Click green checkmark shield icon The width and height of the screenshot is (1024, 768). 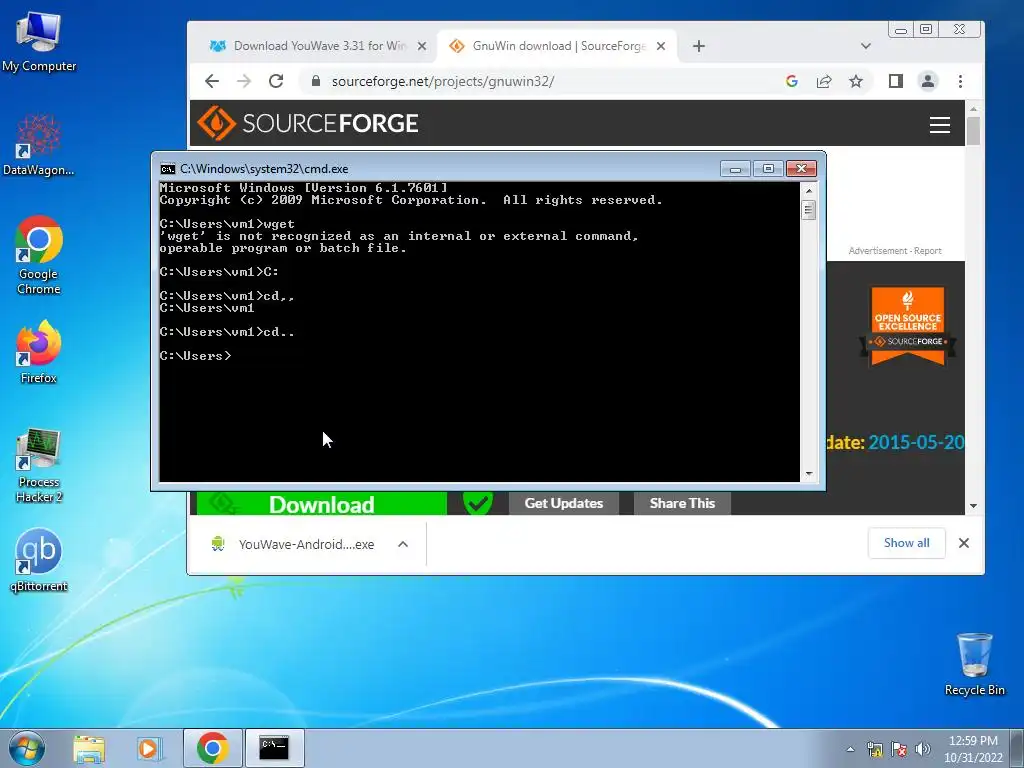point(477,504)
